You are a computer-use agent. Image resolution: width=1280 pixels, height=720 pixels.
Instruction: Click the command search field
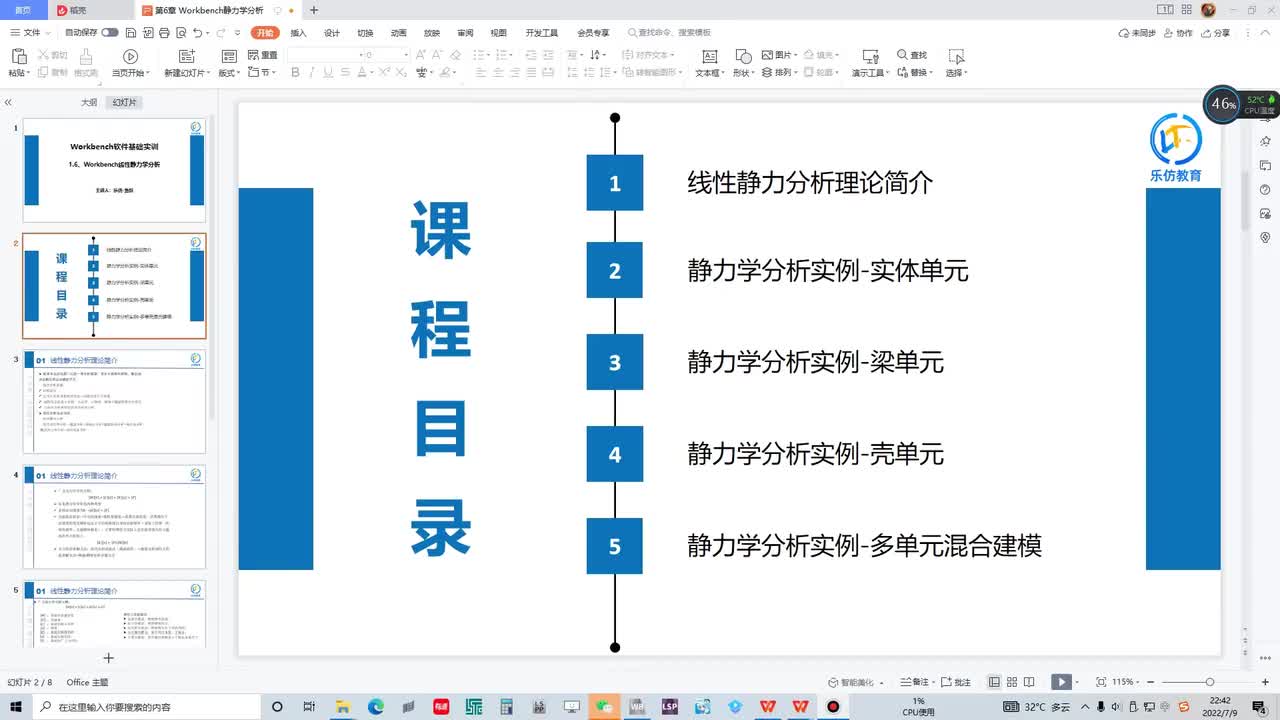(x=669, y=33)
